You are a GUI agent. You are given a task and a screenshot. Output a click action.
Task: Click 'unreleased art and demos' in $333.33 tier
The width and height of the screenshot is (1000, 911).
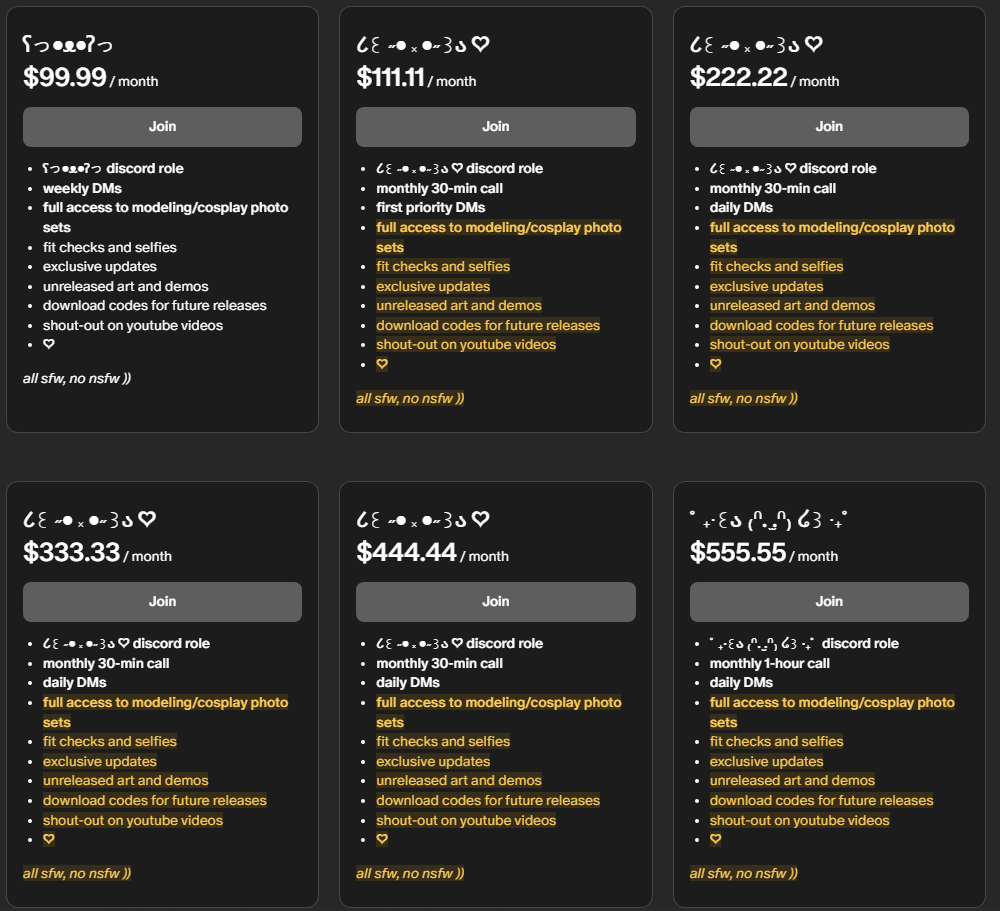pyautogui.click(x=126, y=781)
